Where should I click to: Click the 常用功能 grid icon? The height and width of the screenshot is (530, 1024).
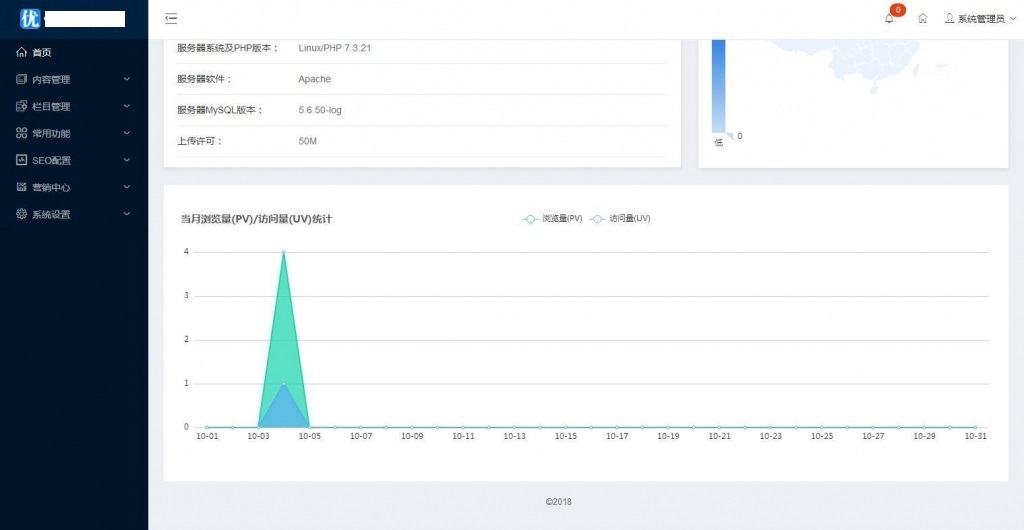pyautogui.click(x=22, y=133)
